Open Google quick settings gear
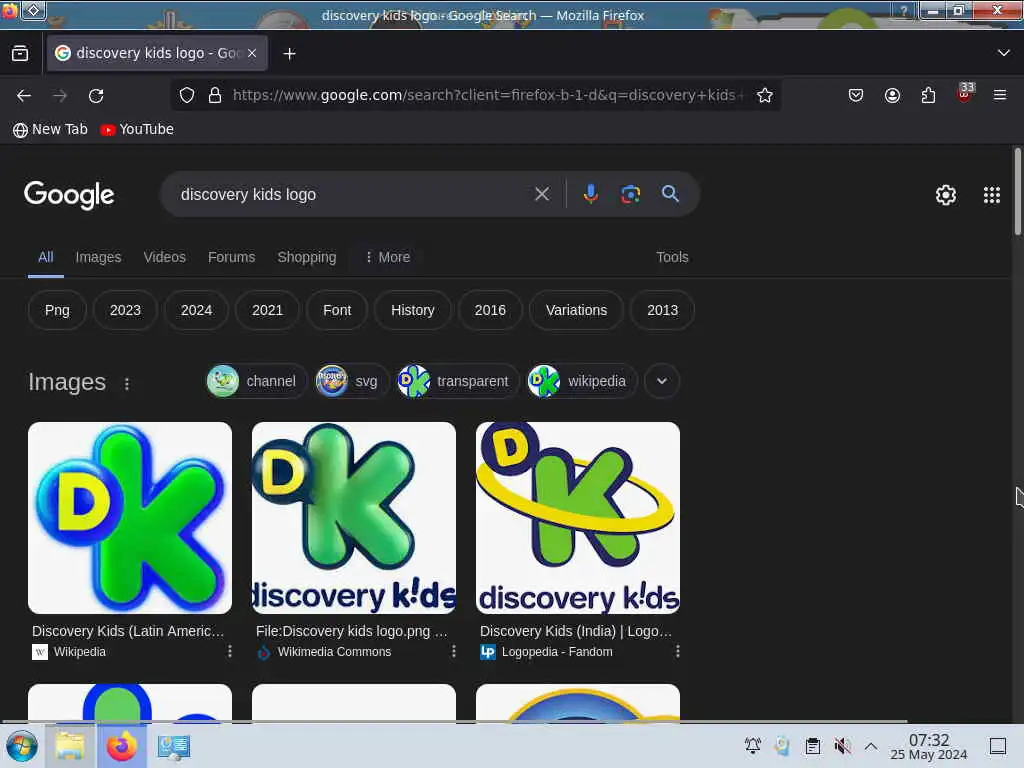This screenshot has width=1024, height=768. pos(946,195)
